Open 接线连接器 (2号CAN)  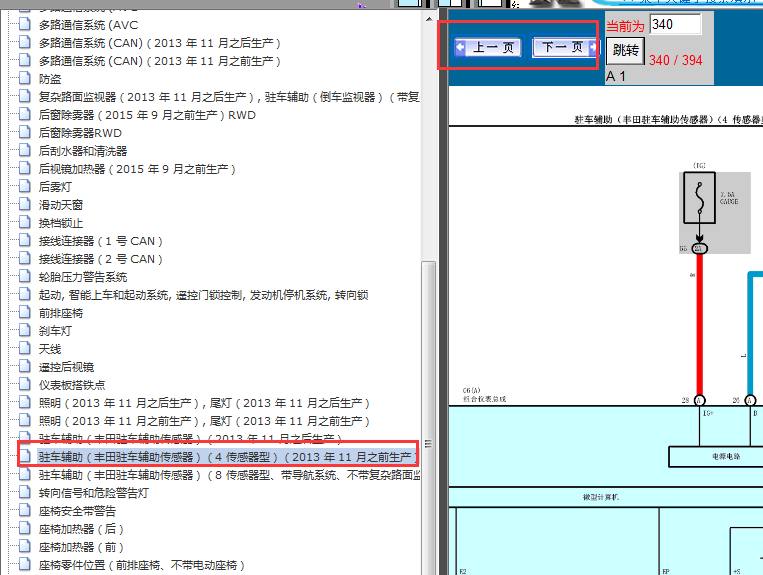[101, 259]
